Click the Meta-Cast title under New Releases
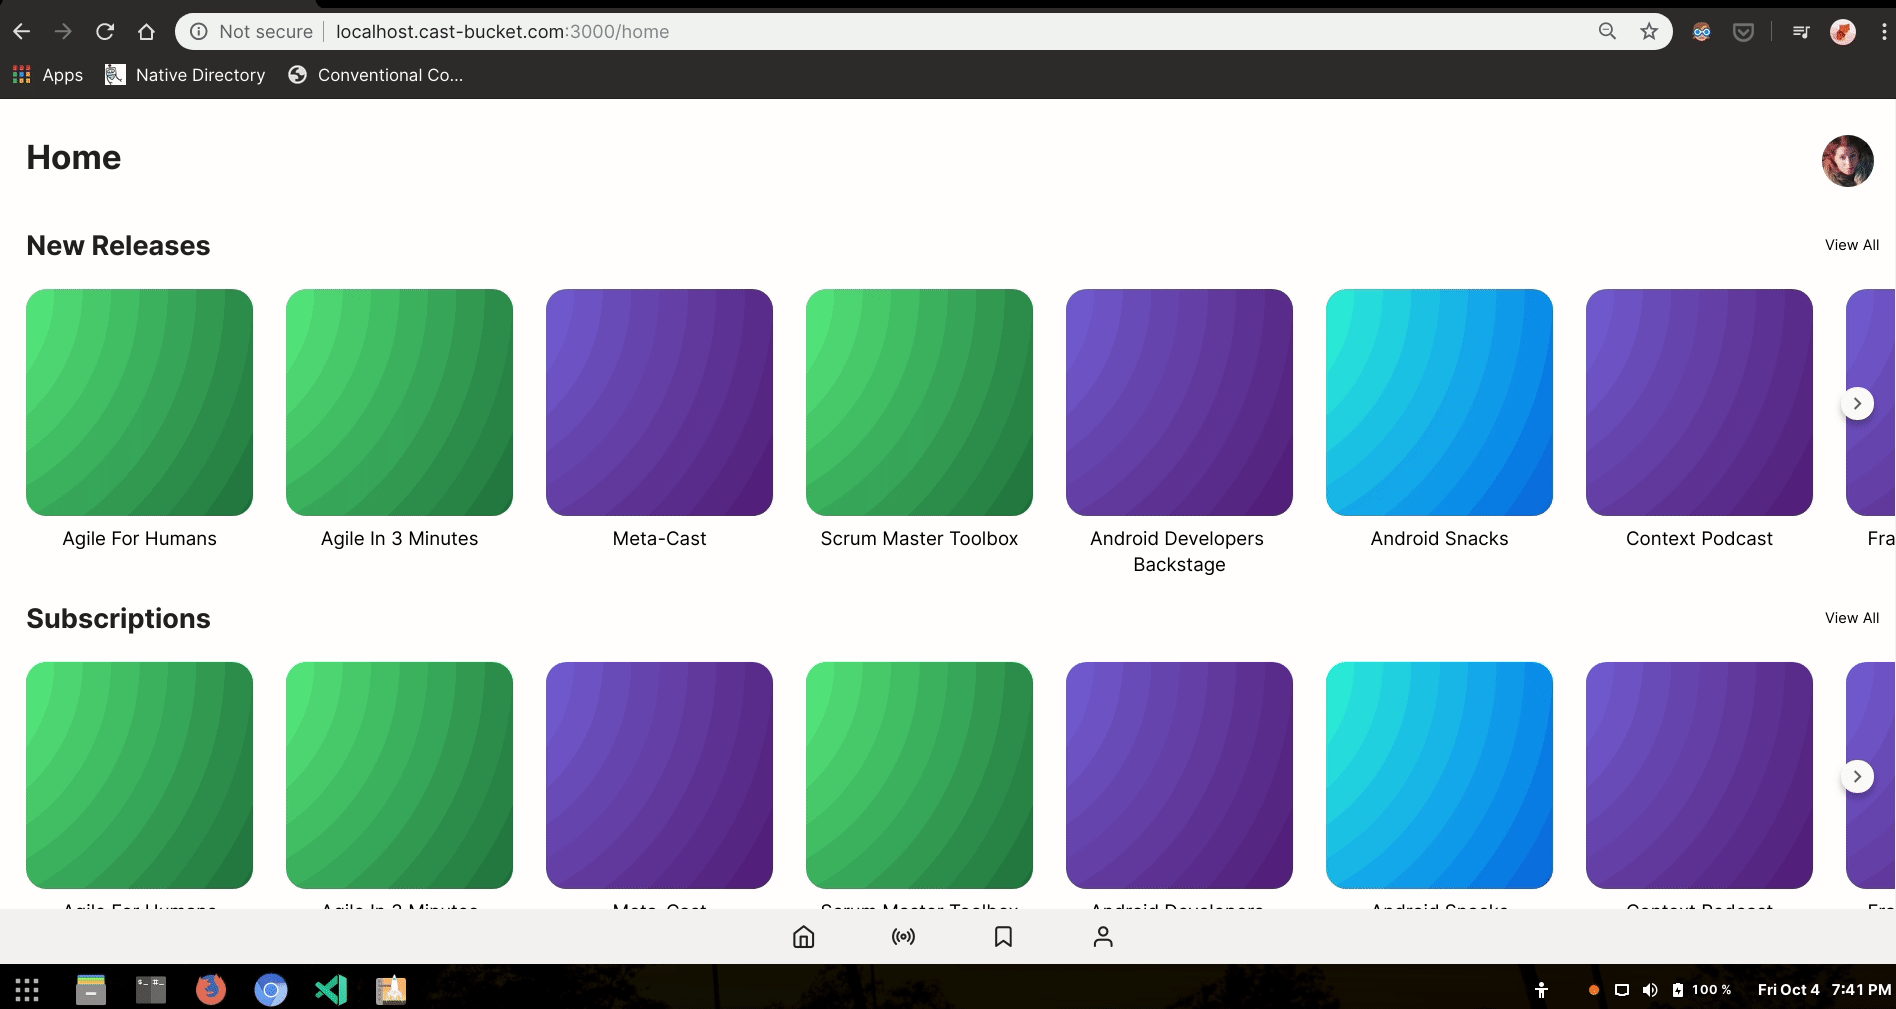 659,539
